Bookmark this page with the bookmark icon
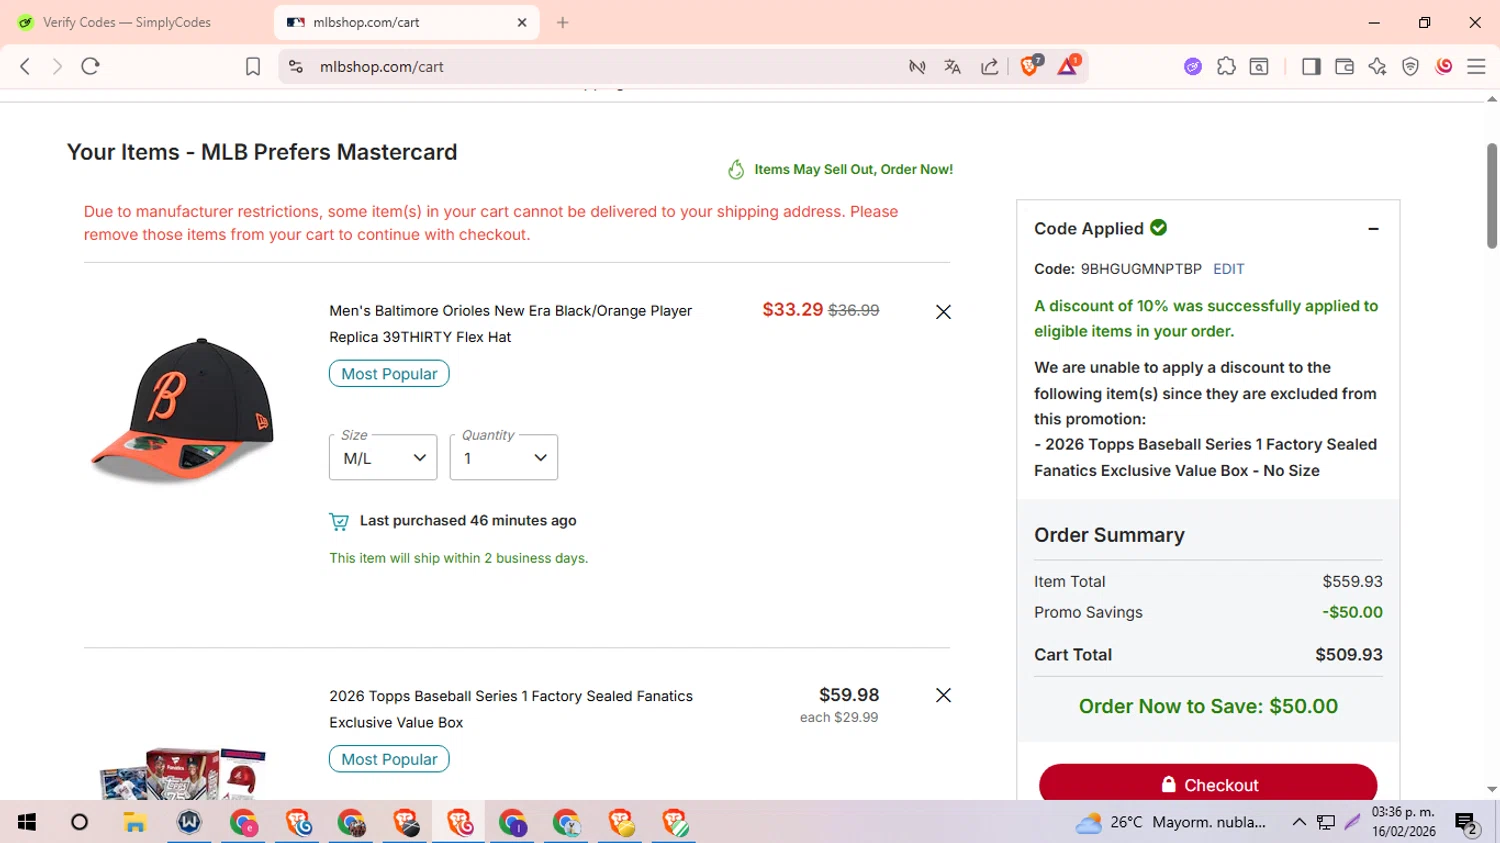Image resolution: width=1500 pixels, height=843 pixels. click(253, 66)
